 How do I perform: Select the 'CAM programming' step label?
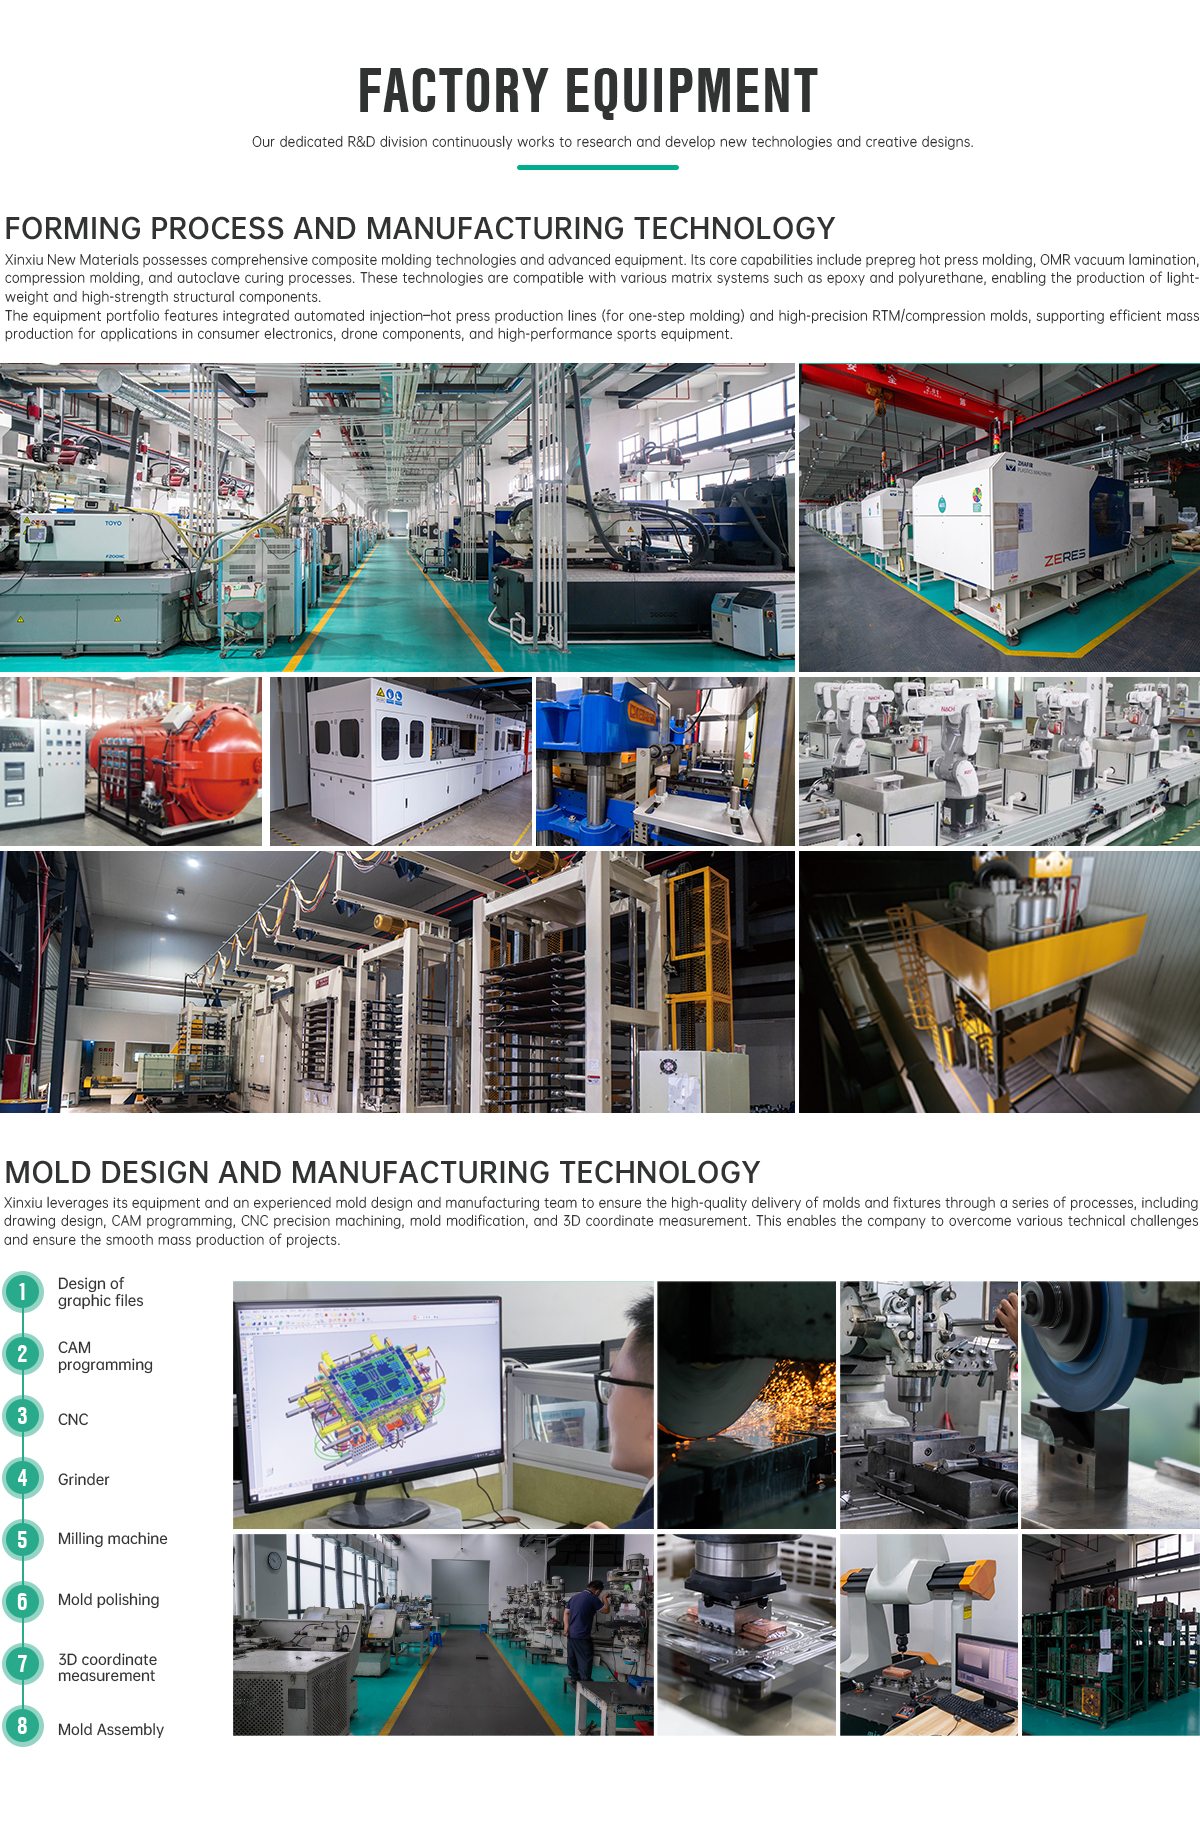105,1356
